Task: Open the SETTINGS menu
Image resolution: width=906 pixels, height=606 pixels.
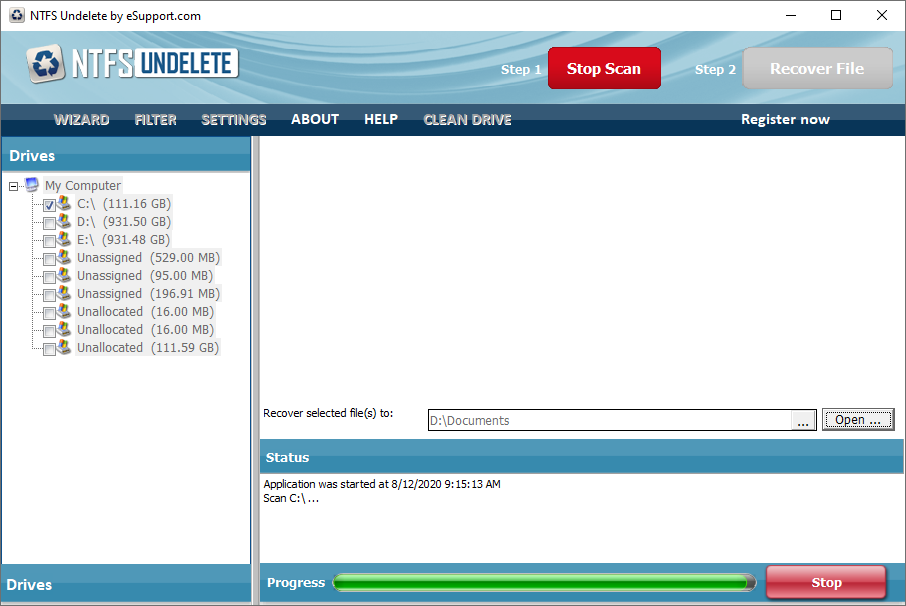Action: (x=233, y=120)
